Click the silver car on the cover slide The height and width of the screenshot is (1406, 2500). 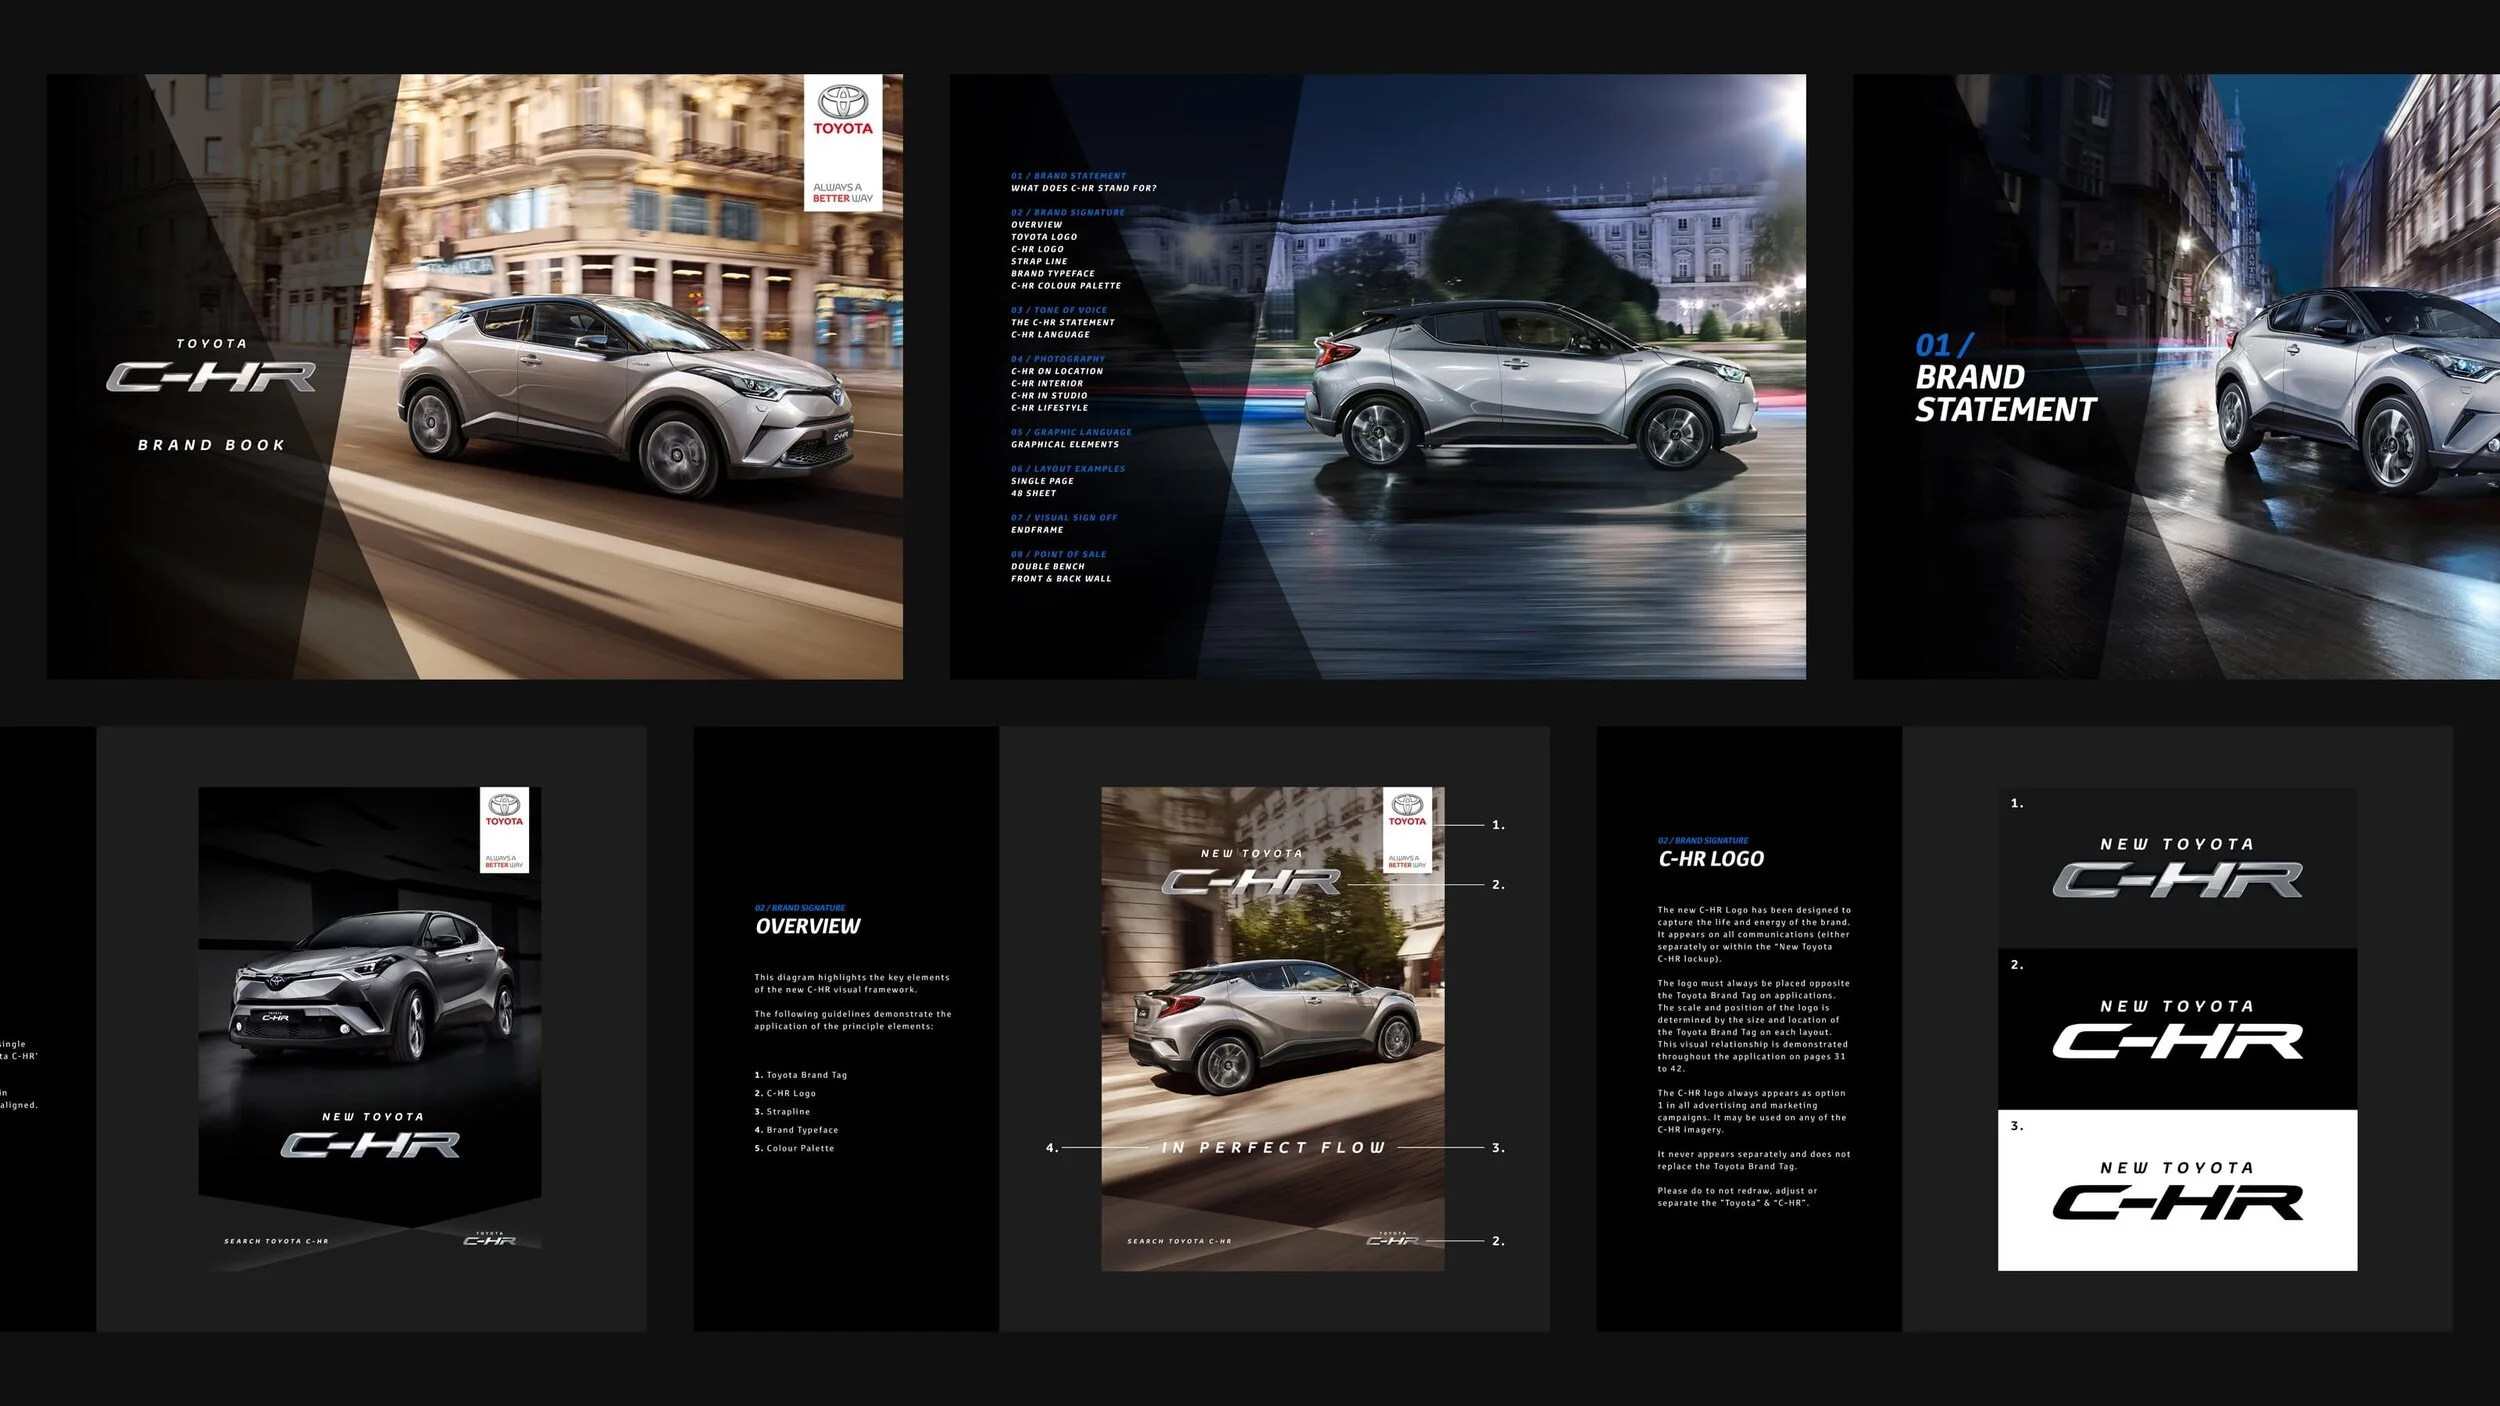tap(626, 394)
